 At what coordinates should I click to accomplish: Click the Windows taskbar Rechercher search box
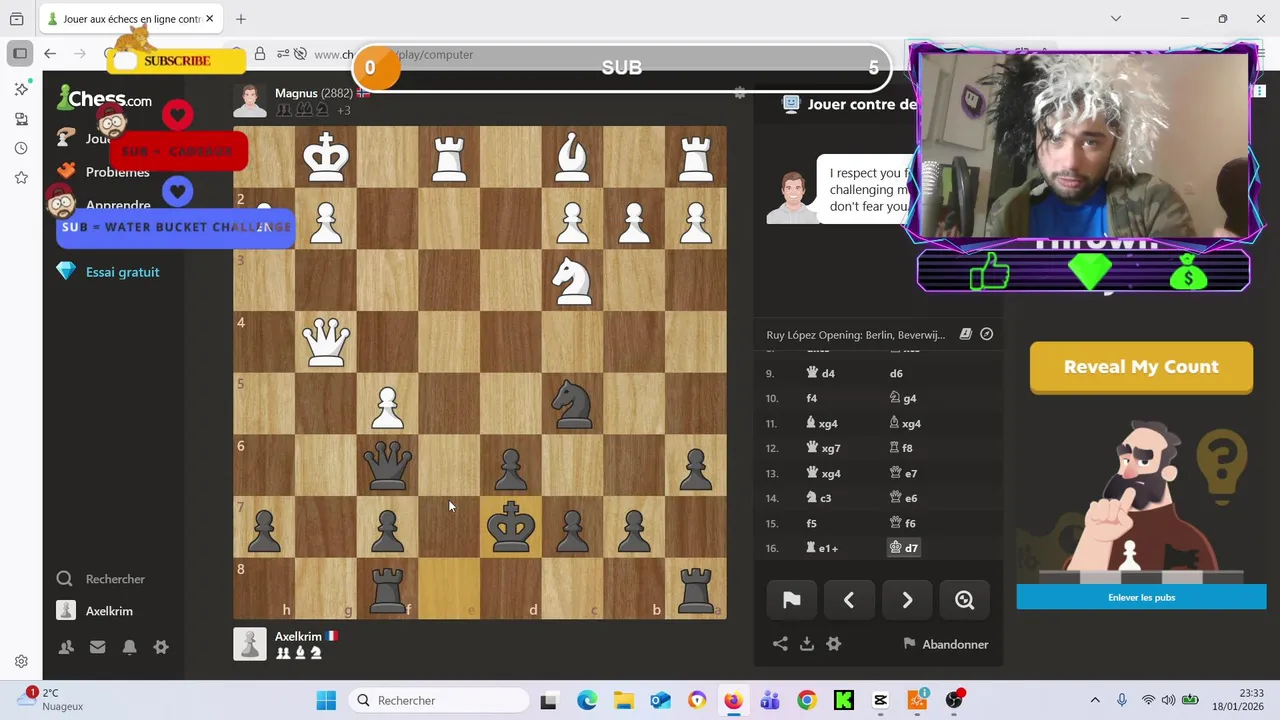click(440, 700)
